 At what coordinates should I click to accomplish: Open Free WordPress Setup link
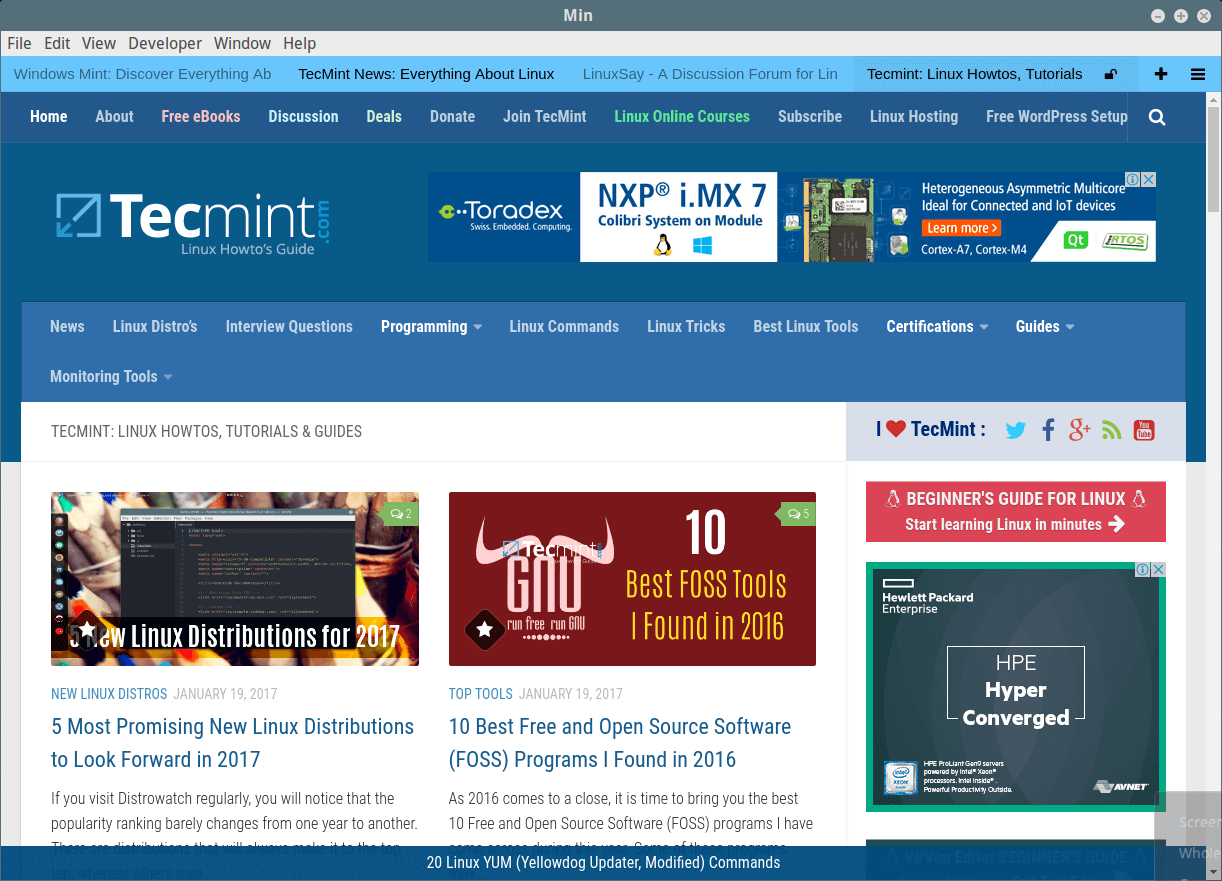coord(1057,117)
